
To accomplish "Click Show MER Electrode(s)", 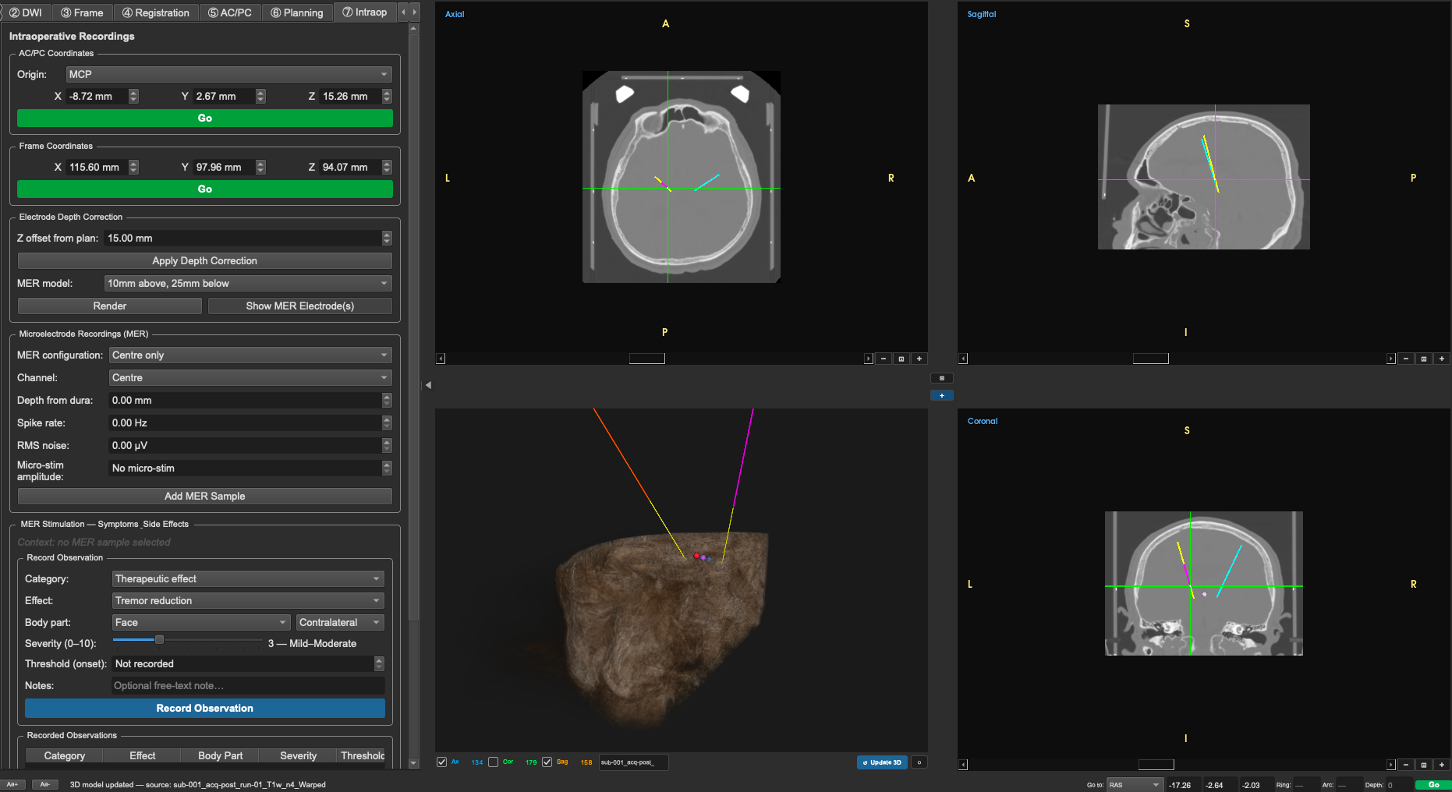I will pyautogui.click(x=300, y=306).
